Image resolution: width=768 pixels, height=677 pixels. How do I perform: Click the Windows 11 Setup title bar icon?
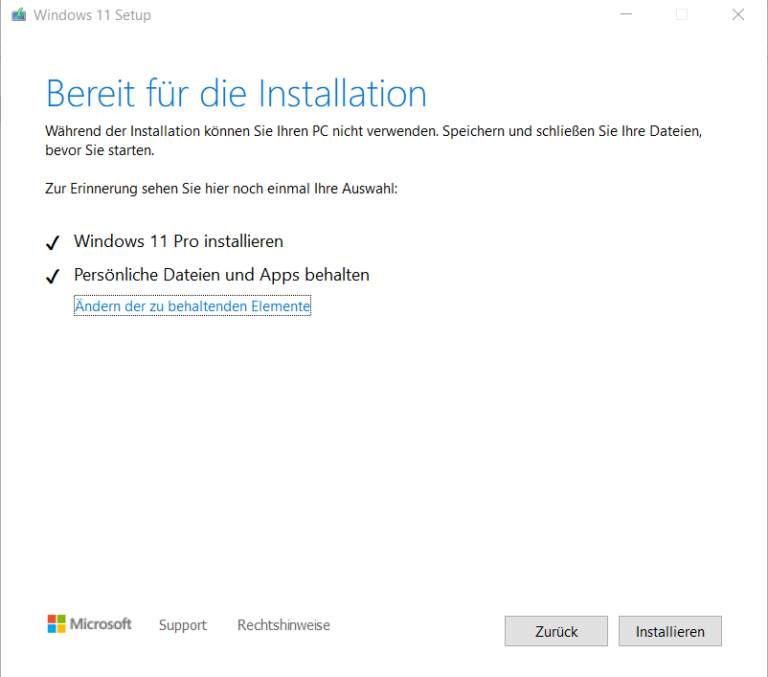pos(19,15)
